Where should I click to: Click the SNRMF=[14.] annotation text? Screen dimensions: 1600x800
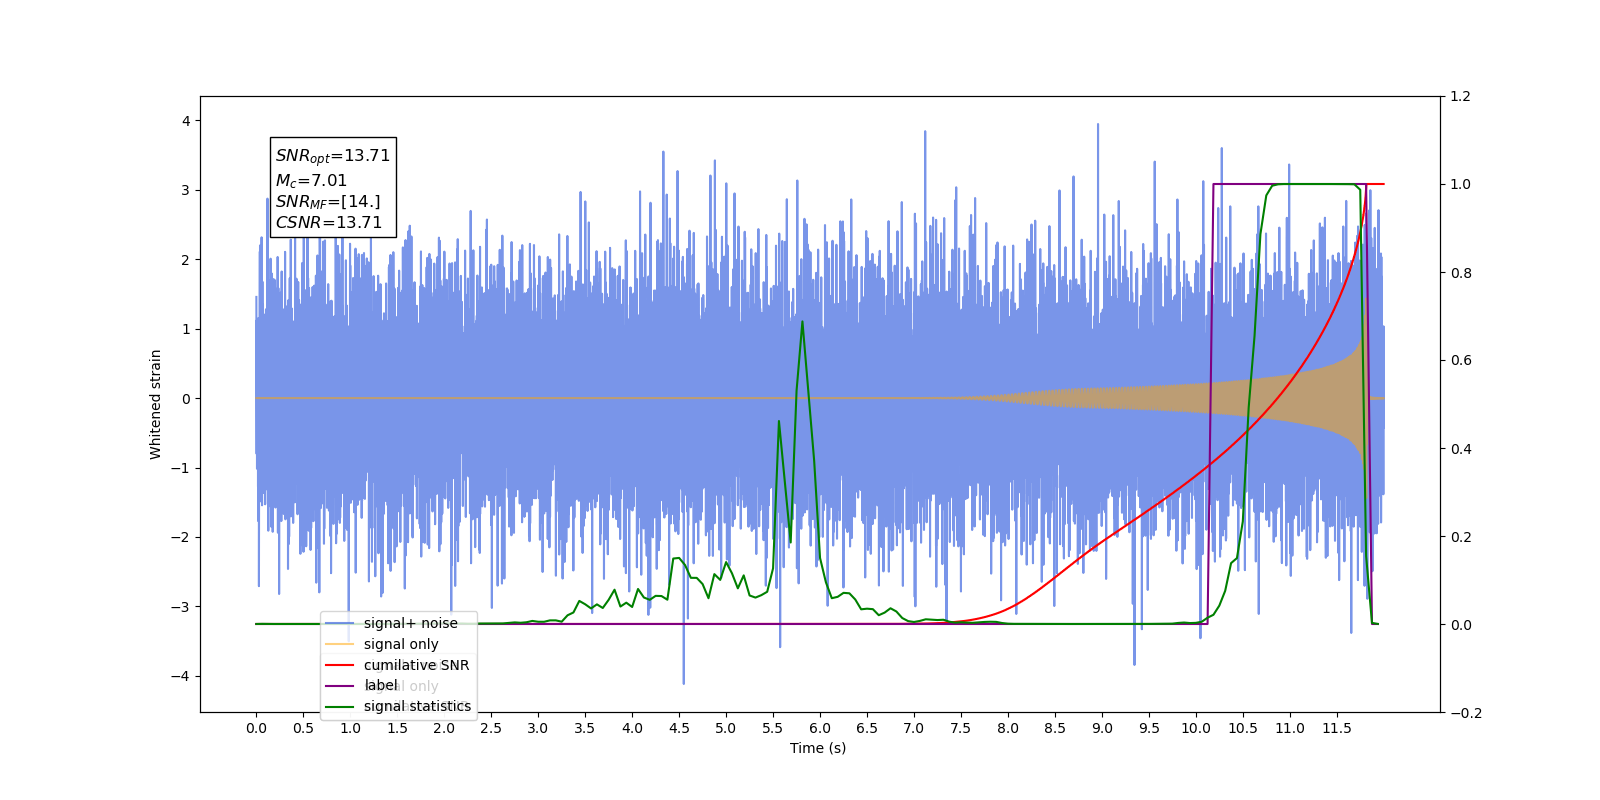pyautogui.click(x=328, y=202)
